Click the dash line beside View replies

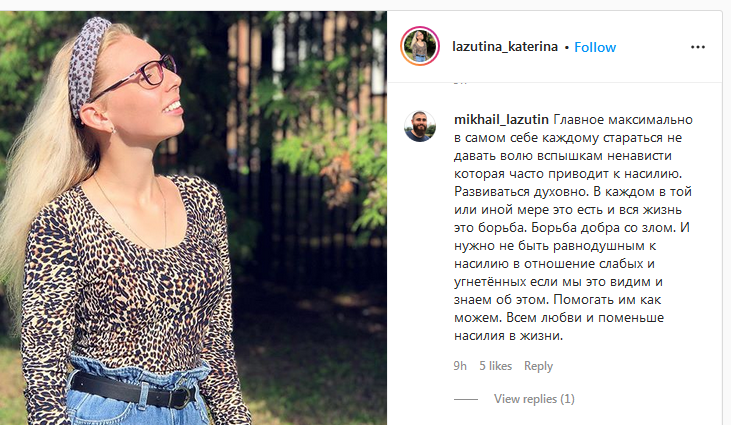tap(466, 399)
